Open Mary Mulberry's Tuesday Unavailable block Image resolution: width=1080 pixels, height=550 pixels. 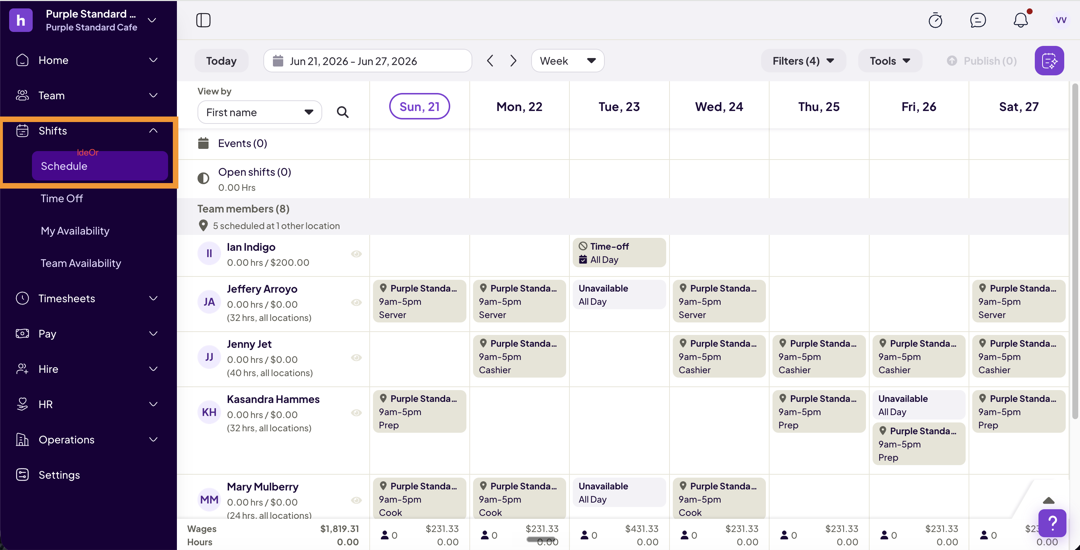[619, 492]
